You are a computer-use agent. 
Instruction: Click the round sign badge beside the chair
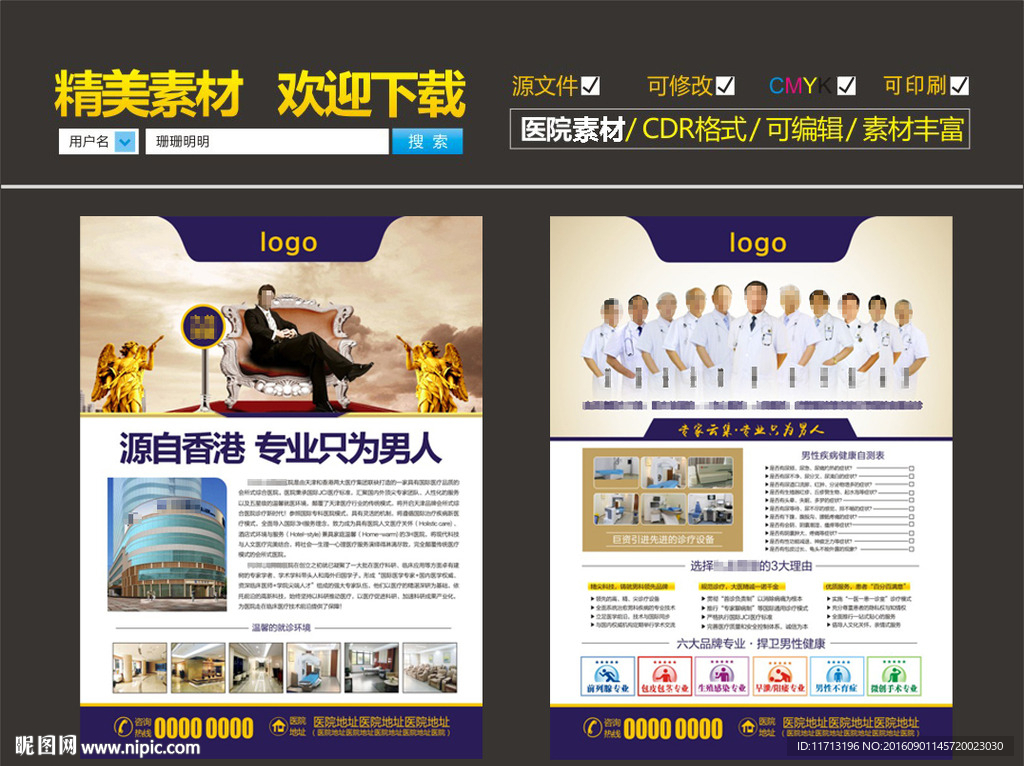click(202, 327)
